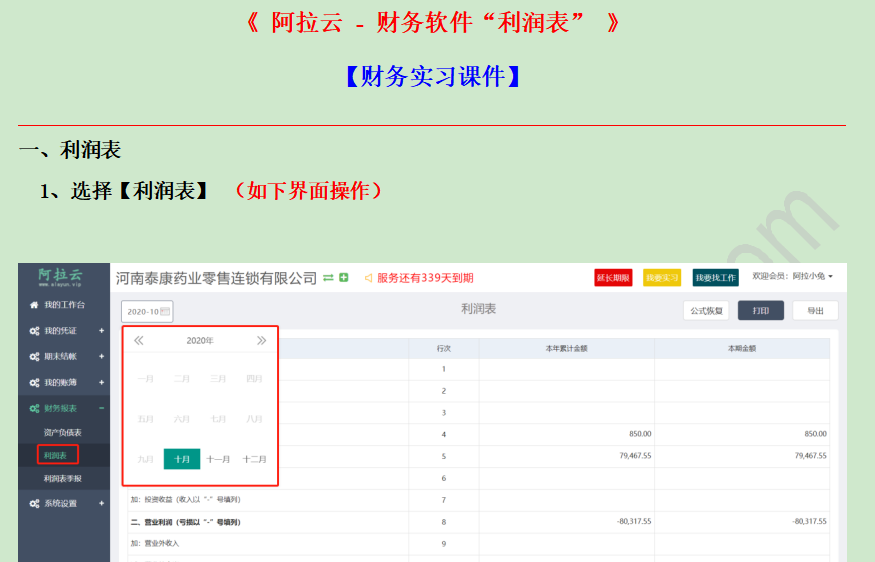Open the 期末结帐 menu label
Image resolution: width=875 pixels, height=562 pixels.
[x=60, y=357]
